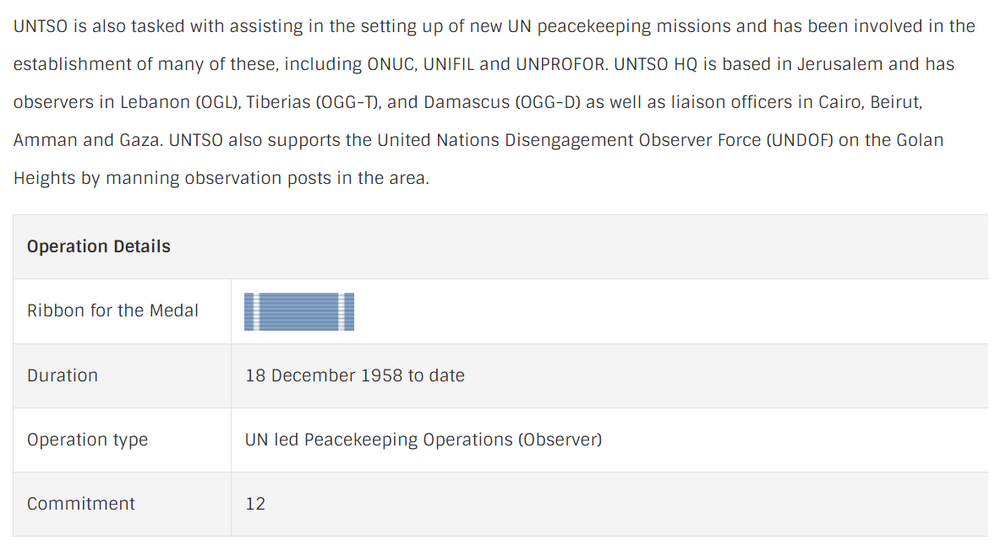Click the word Heights in last line
This screenshot has width=1000, height=551.
click(x=43, y=179)
